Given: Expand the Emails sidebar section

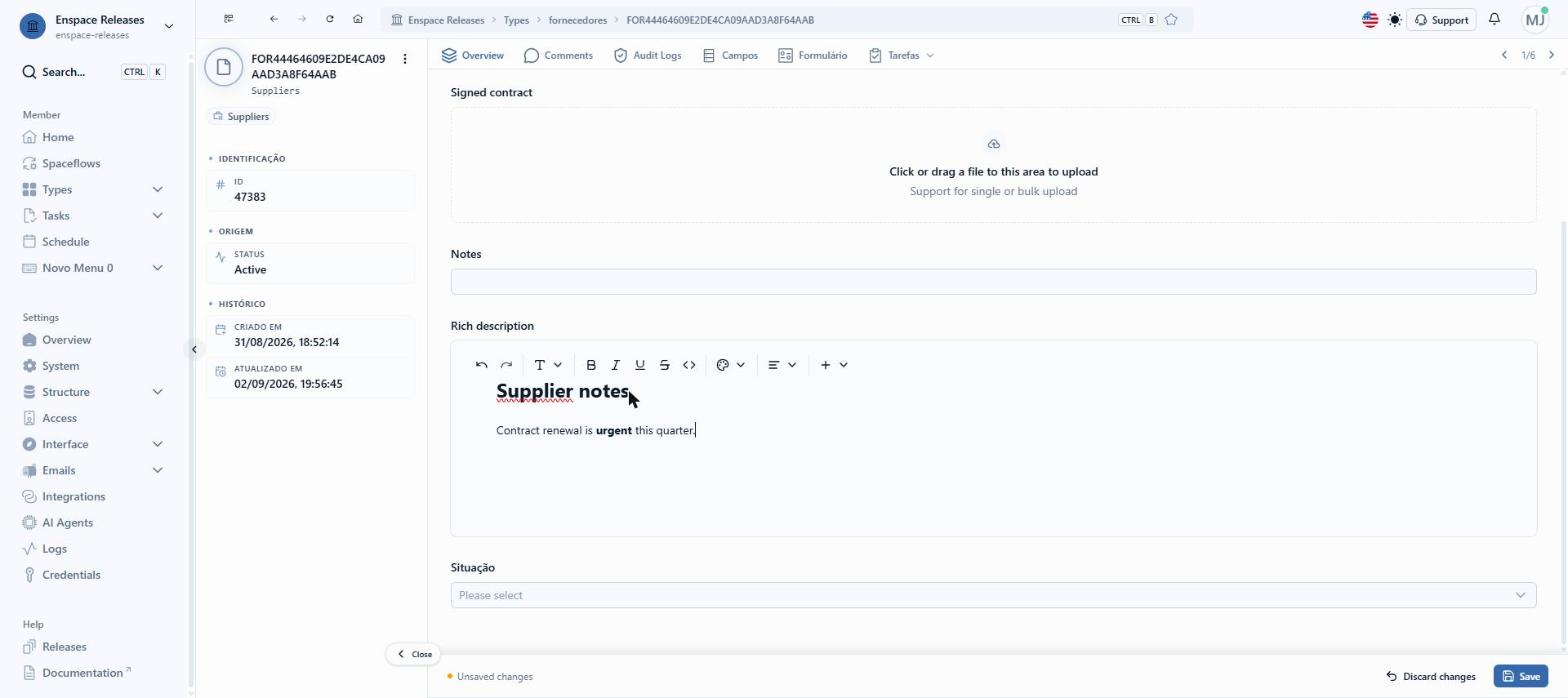Looking at the screenshot, I should (x=94, y=470).
